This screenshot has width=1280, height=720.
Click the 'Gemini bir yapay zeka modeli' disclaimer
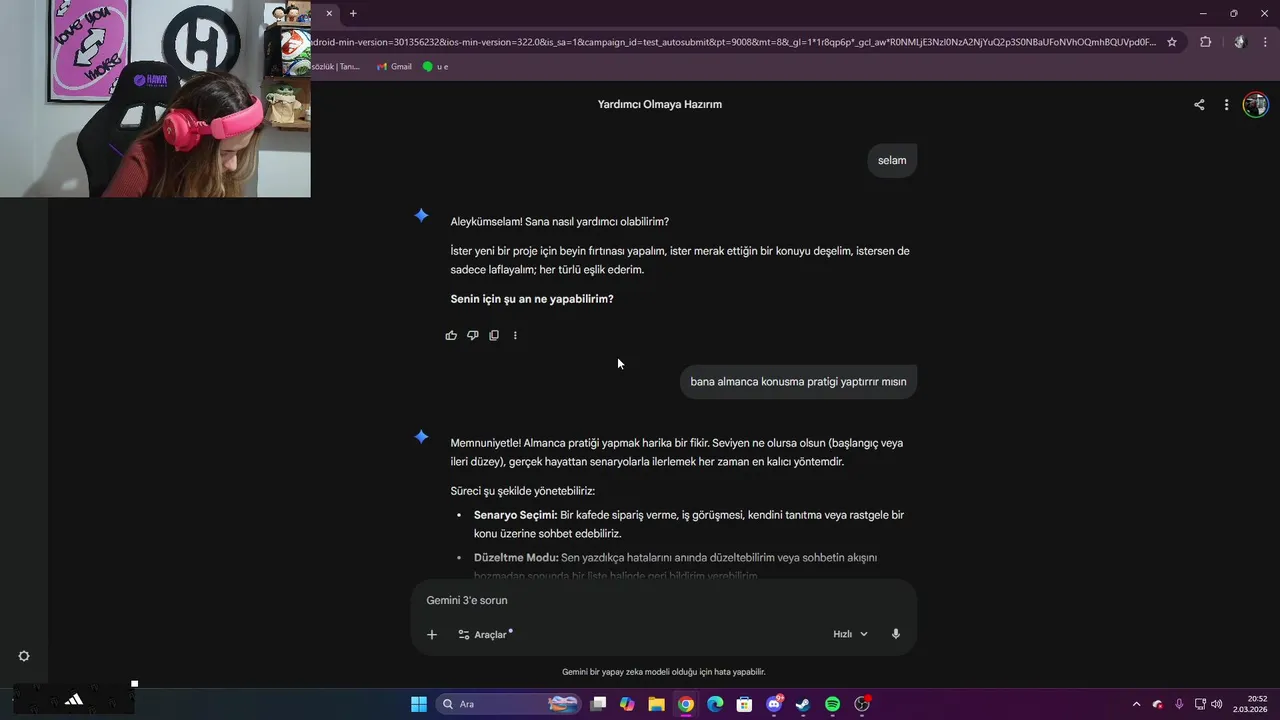click(x=664, y=672)
